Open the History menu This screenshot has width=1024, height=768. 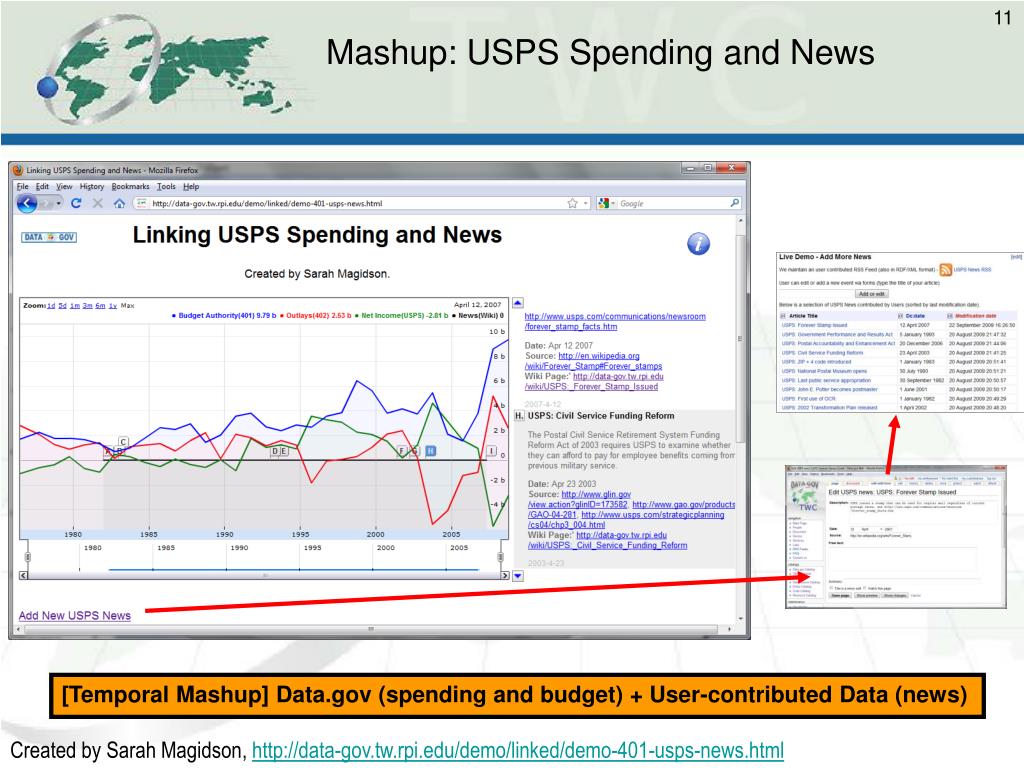coord(91,187)
